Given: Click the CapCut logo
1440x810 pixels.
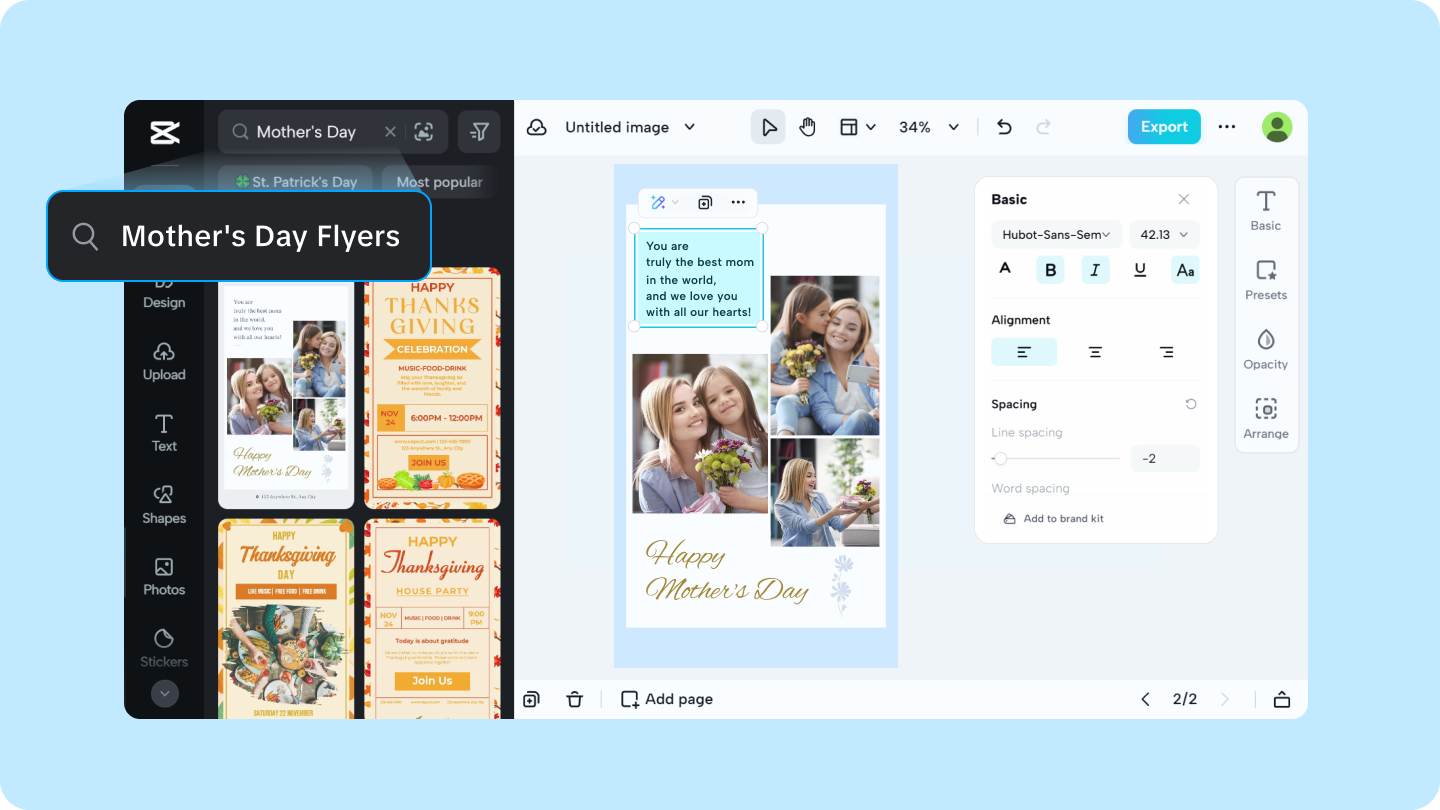Looking at the screenshot, I should click(x=164, y=132).
